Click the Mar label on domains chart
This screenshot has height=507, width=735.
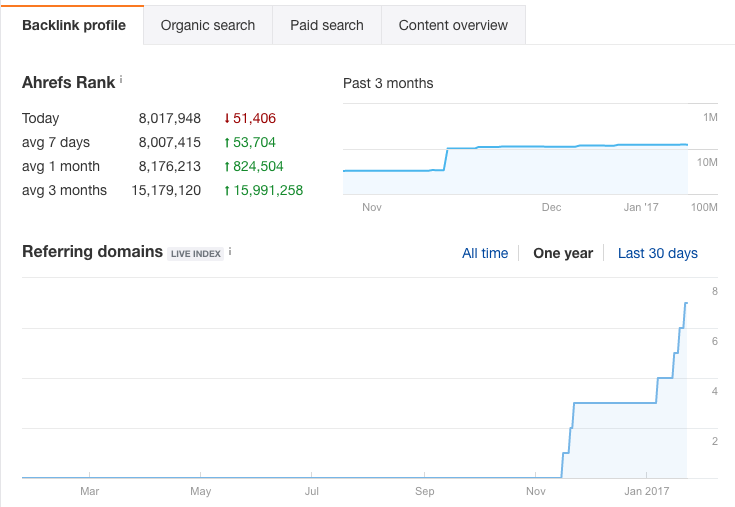(x=90, y=491)
